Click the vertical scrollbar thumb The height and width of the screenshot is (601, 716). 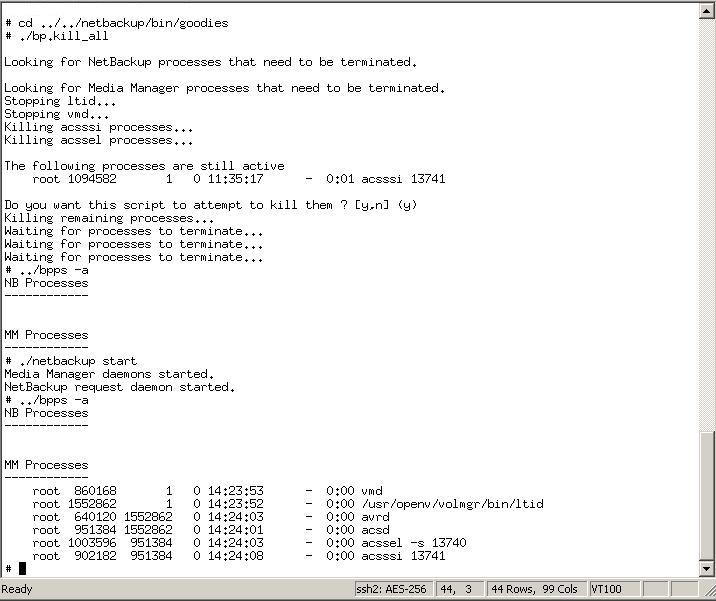click(706, 497)
